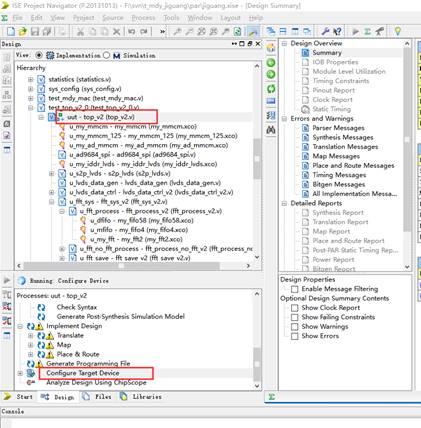This screenshot has width=421, height=428.
Task: Expand the test_mdy_mac node
Action: tap(30, 98)
